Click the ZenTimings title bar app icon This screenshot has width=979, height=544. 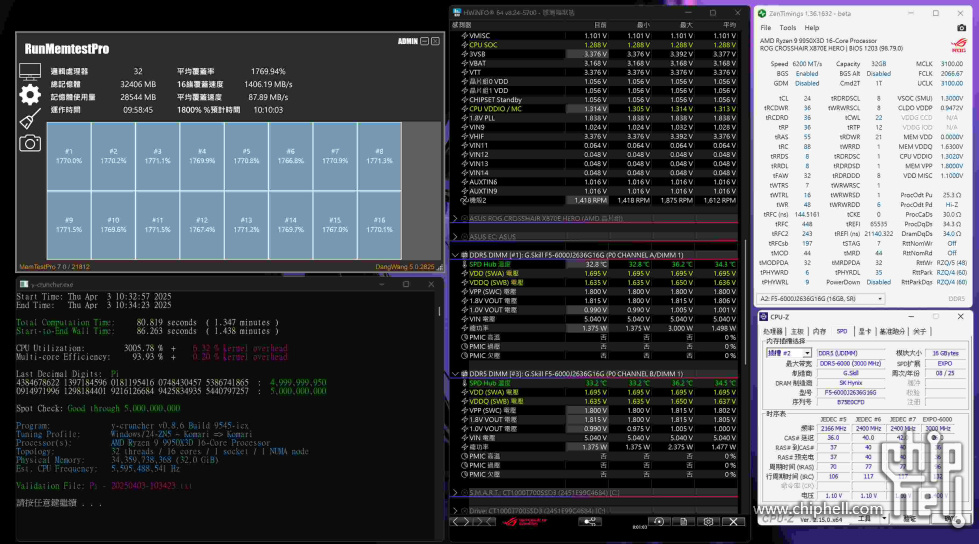[x=762, y=13]
